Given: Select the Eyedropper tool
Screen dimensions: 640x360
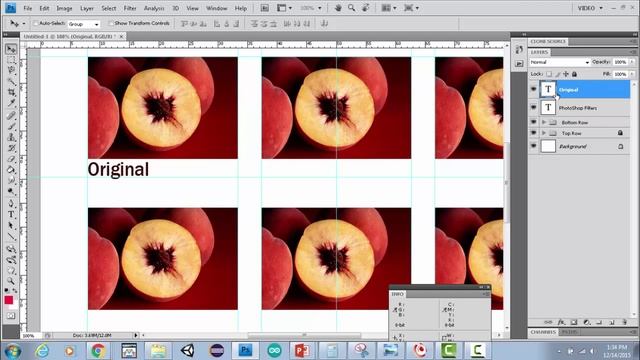Looking at the screenshot, I should [11, 103].
